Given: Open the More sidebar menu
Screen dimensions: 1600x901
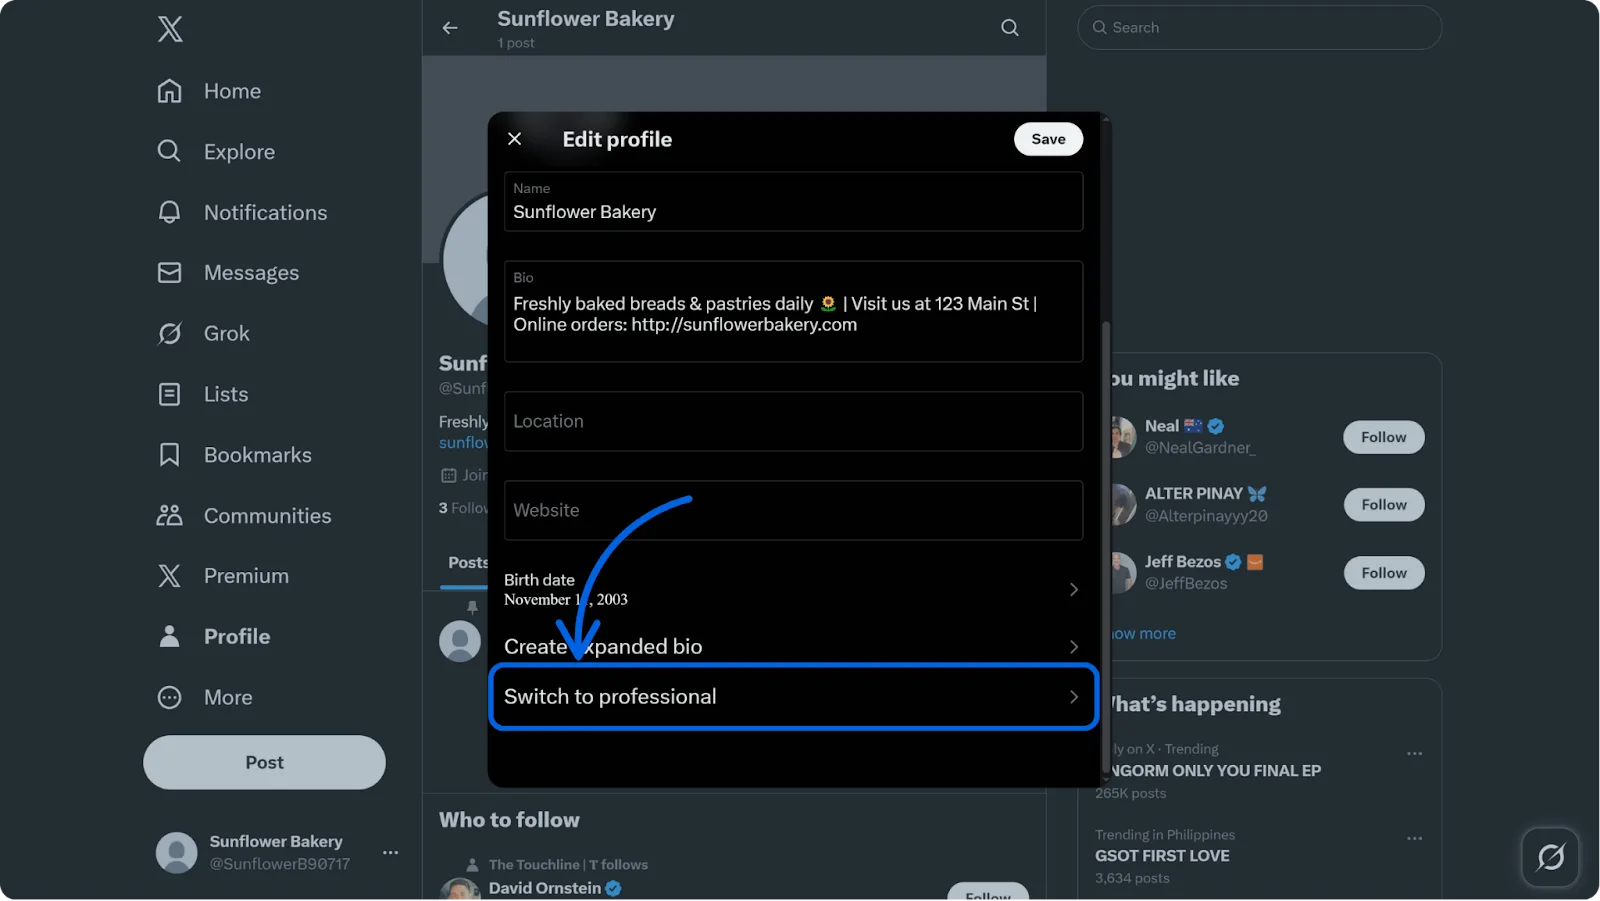Looking at the screenshot, I should (x=170, y=697).
